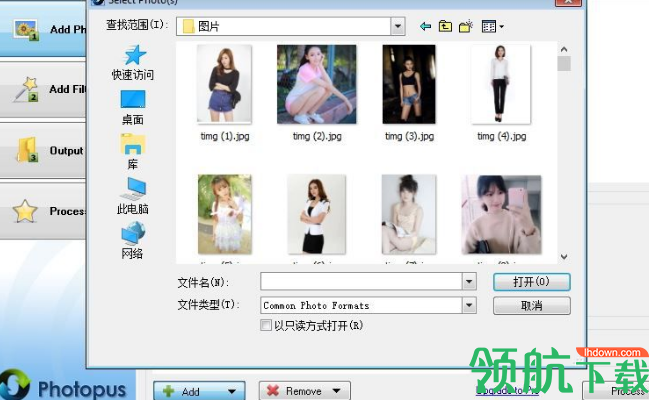Expand the 文件名 filename dropdown arrow
This screenshot has width=649, height=400.
469,282
